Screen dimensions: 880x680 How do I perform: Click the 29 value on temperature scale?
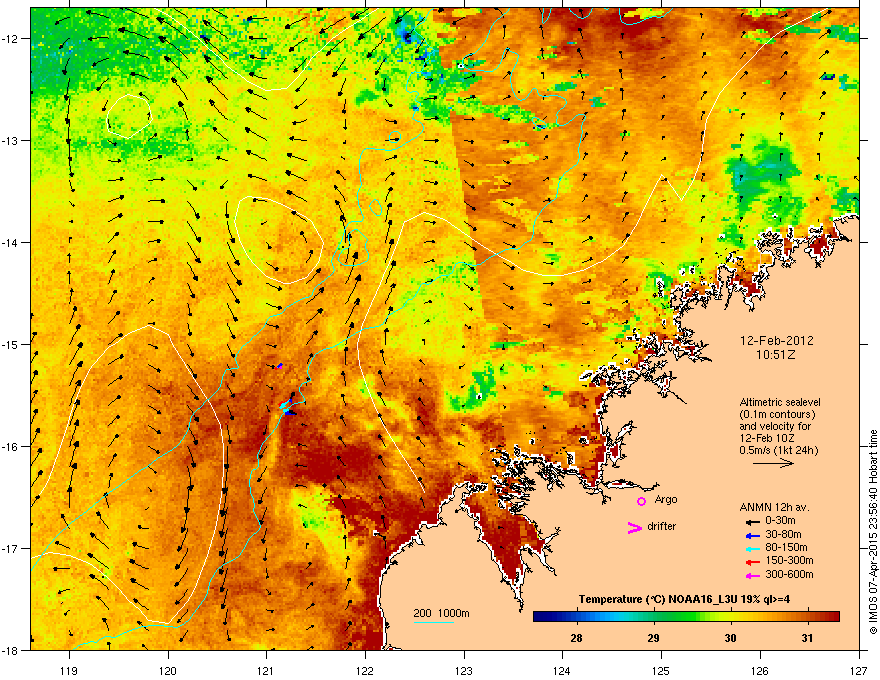click(x=653, y=638)
